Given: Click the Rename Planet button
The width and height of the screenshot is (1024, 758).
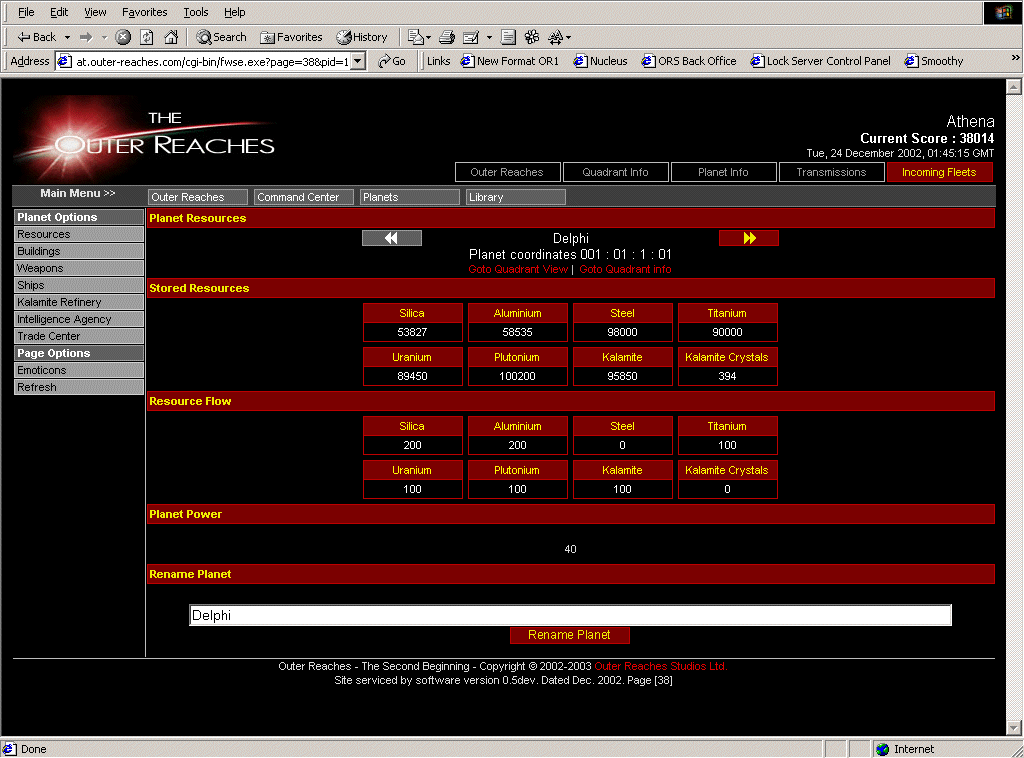Looking at the screenshot, I should pos(569,635).
